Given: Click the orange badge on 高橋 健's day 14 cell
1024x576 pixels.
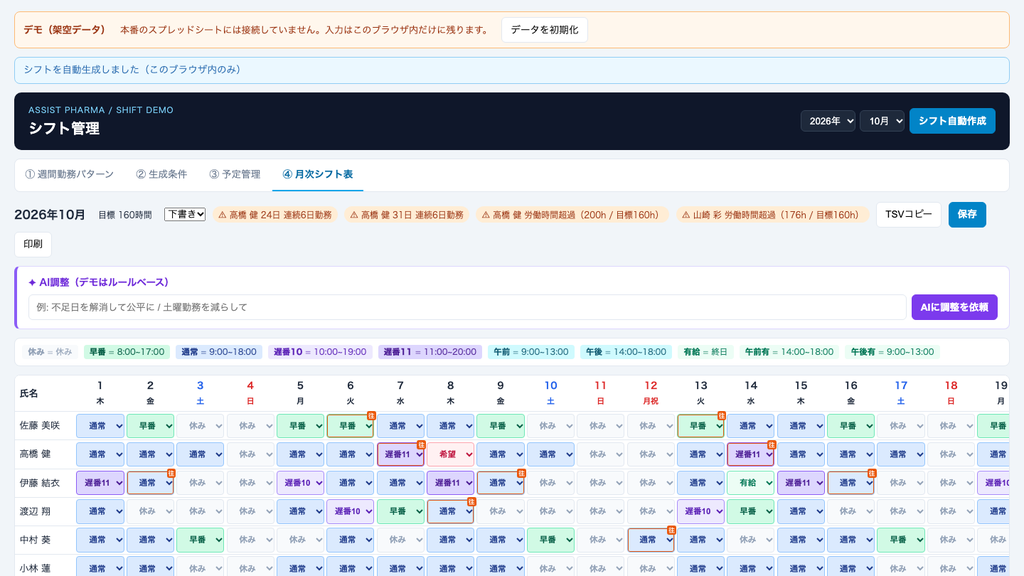Looking at the screenshot, I should (x=771, y=445).
